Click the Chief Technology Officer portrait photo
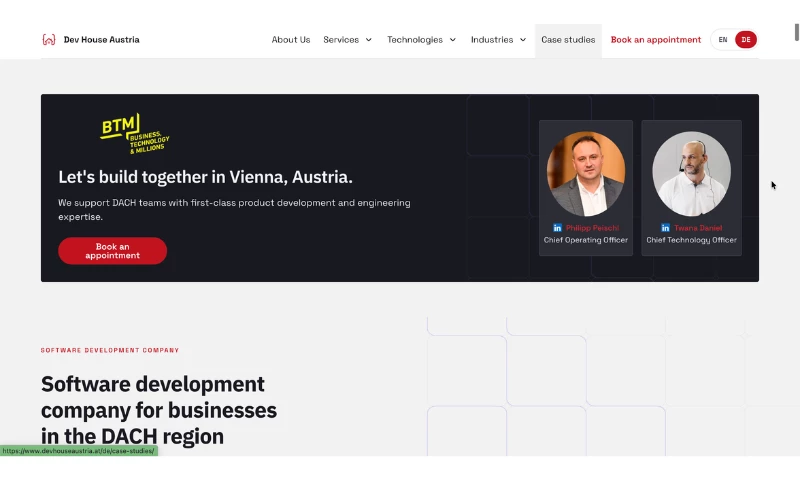 691,173
